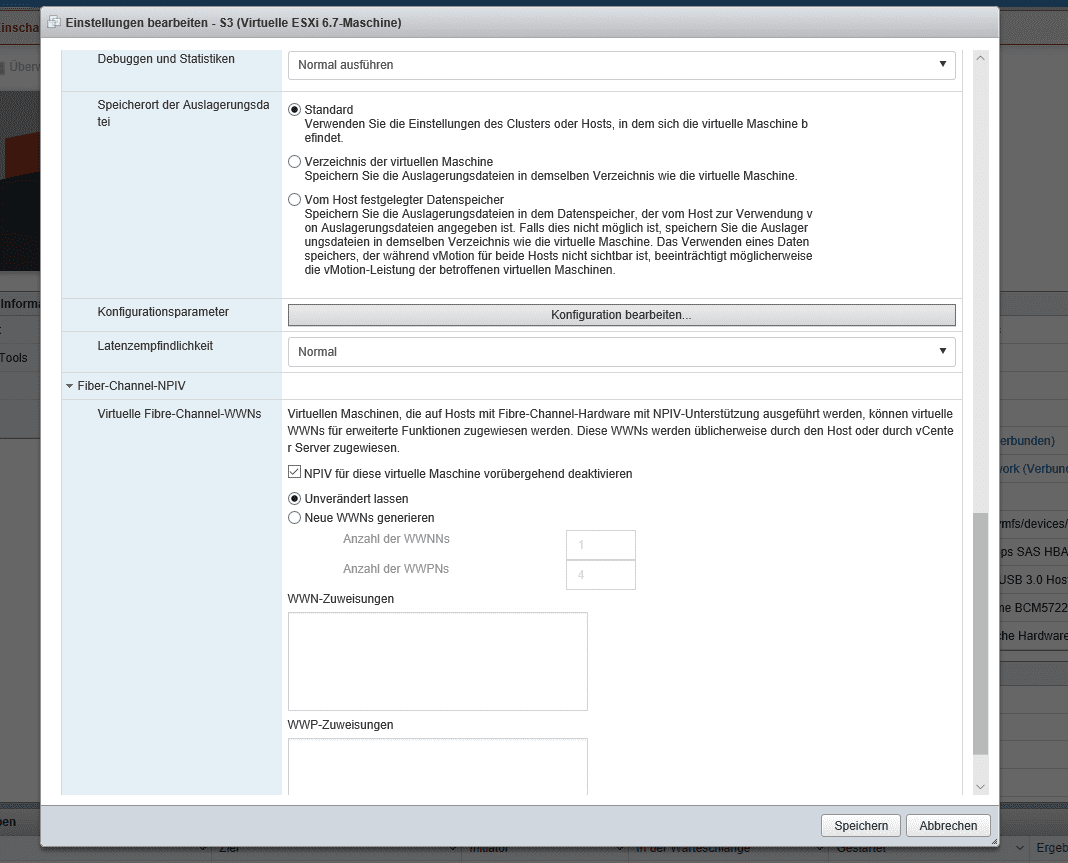Viewport: 1068px width, 863px height.
Task: Click Anzahl der WWNNs label
Action: pyautogui.click(x=396, y=539)
